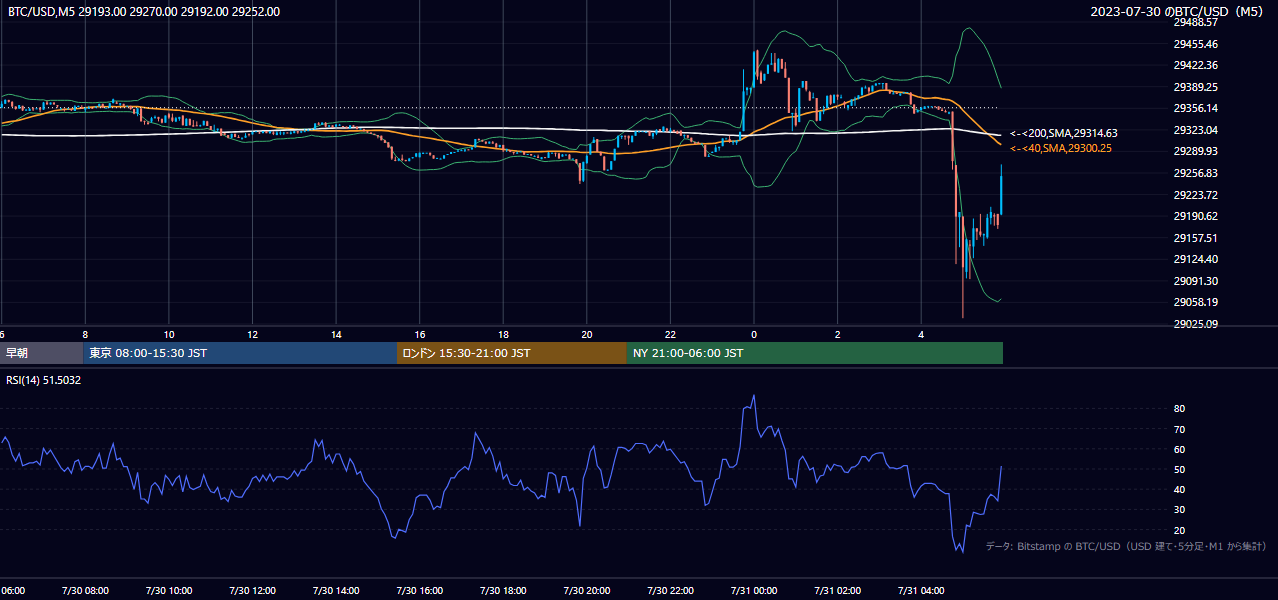The height and width of the screenshot is (600, 1278).
Task: Click the NY 21:00-06:00 JST session bar
Action: [x=815, y=353]
